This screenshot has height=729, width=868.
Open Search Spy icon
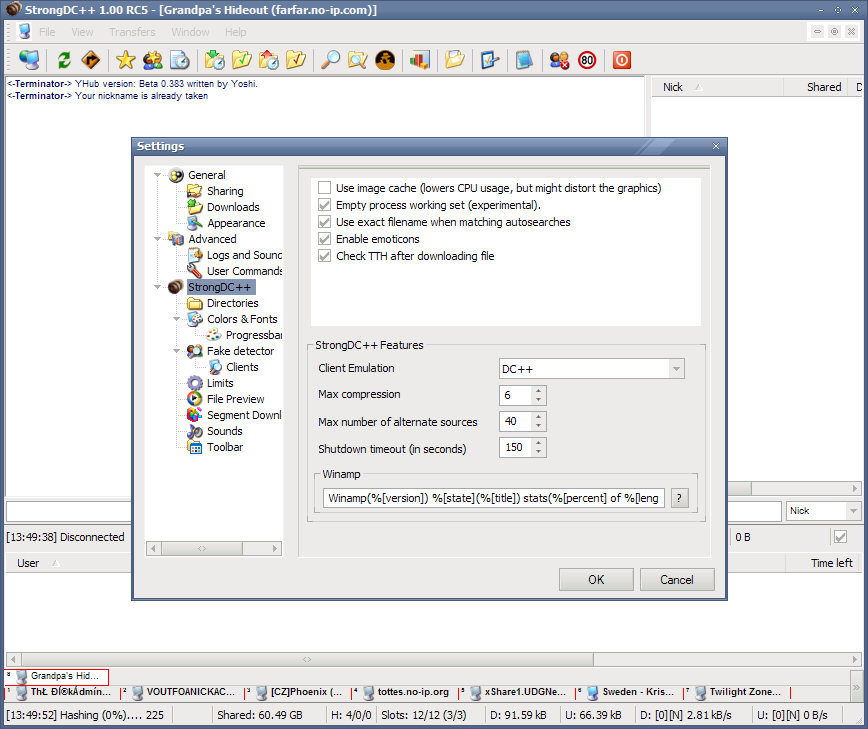[385, 60]
